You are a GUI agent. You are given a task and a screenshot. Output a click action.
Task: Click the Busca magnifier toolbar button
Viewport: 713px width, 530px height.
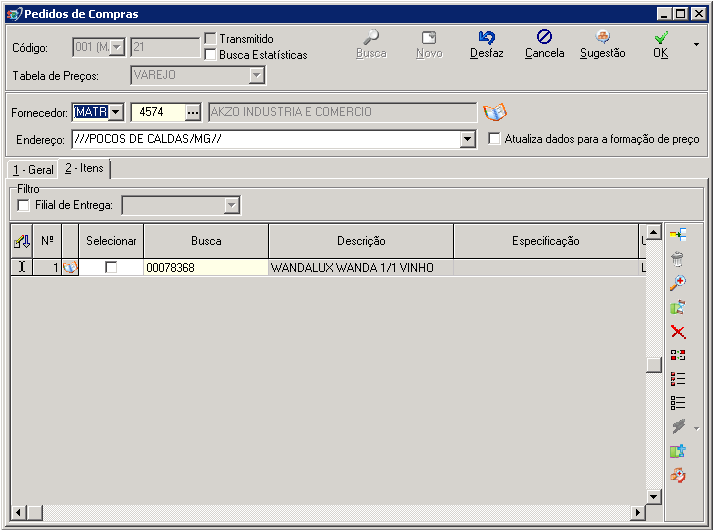[x=371, y=44]
